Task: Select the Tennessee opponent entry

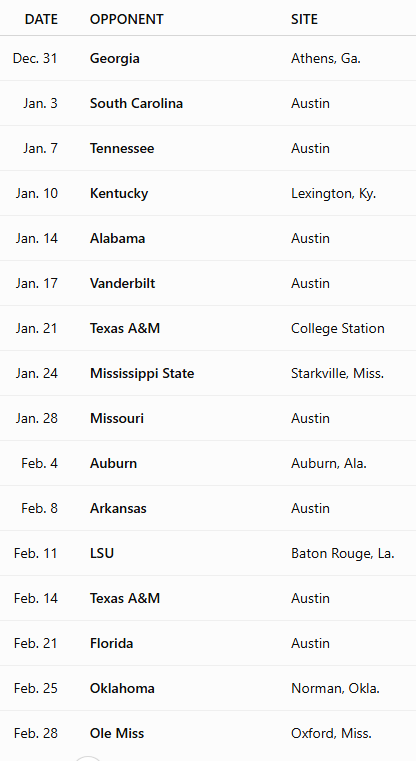Action: click(x=122, y=149)
